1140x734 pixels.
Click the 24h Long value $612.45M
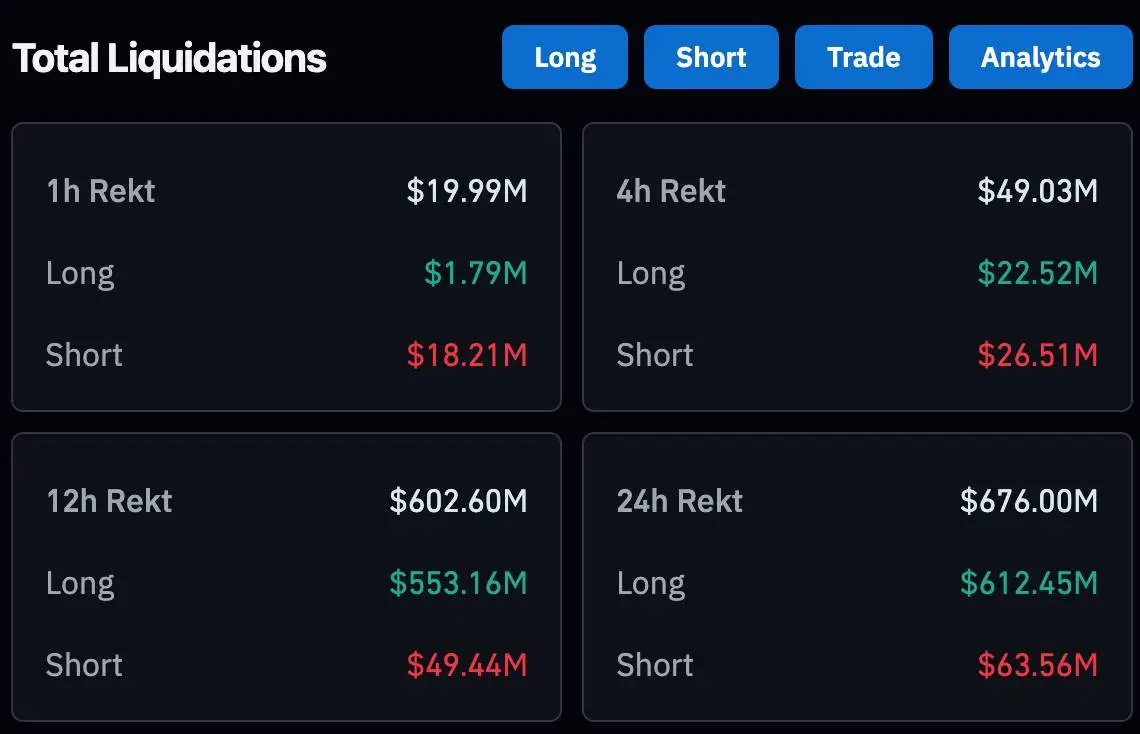[x=1029, y=583]
